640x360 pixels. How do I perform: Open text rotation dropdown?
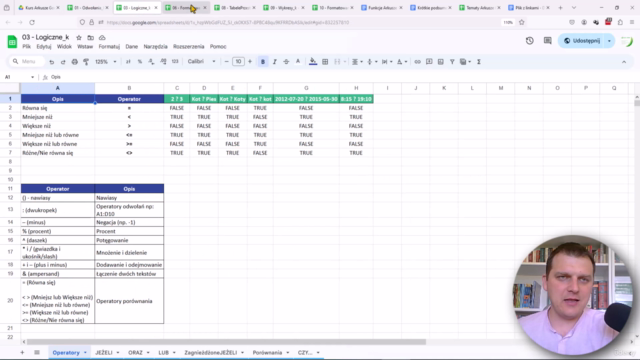click(x=402, y=62)
